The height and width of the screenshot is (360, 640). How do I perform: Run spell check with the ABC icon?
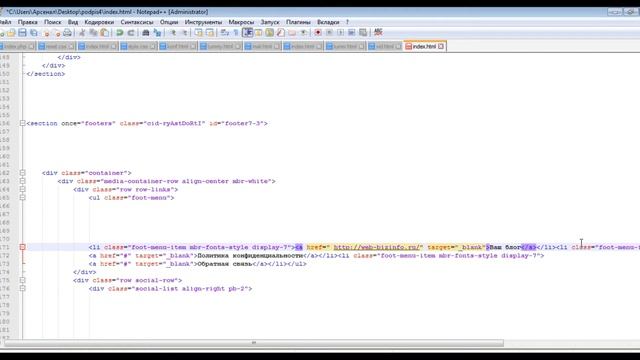coord(378,32)
